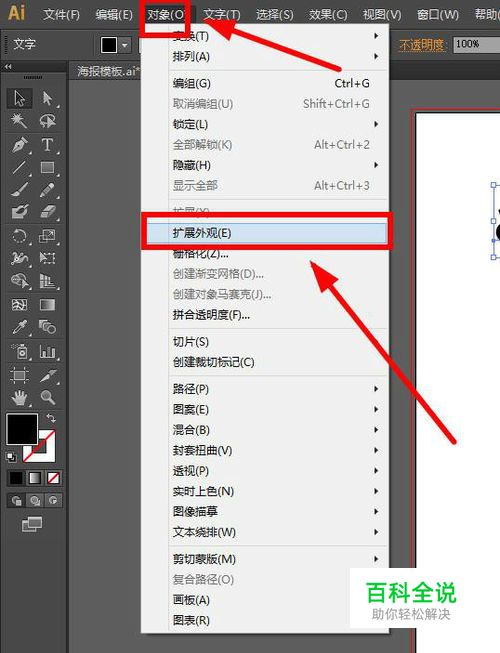Change the screen mode button
This screenshot has height=653, width=500.
click(x=32, y=524)
